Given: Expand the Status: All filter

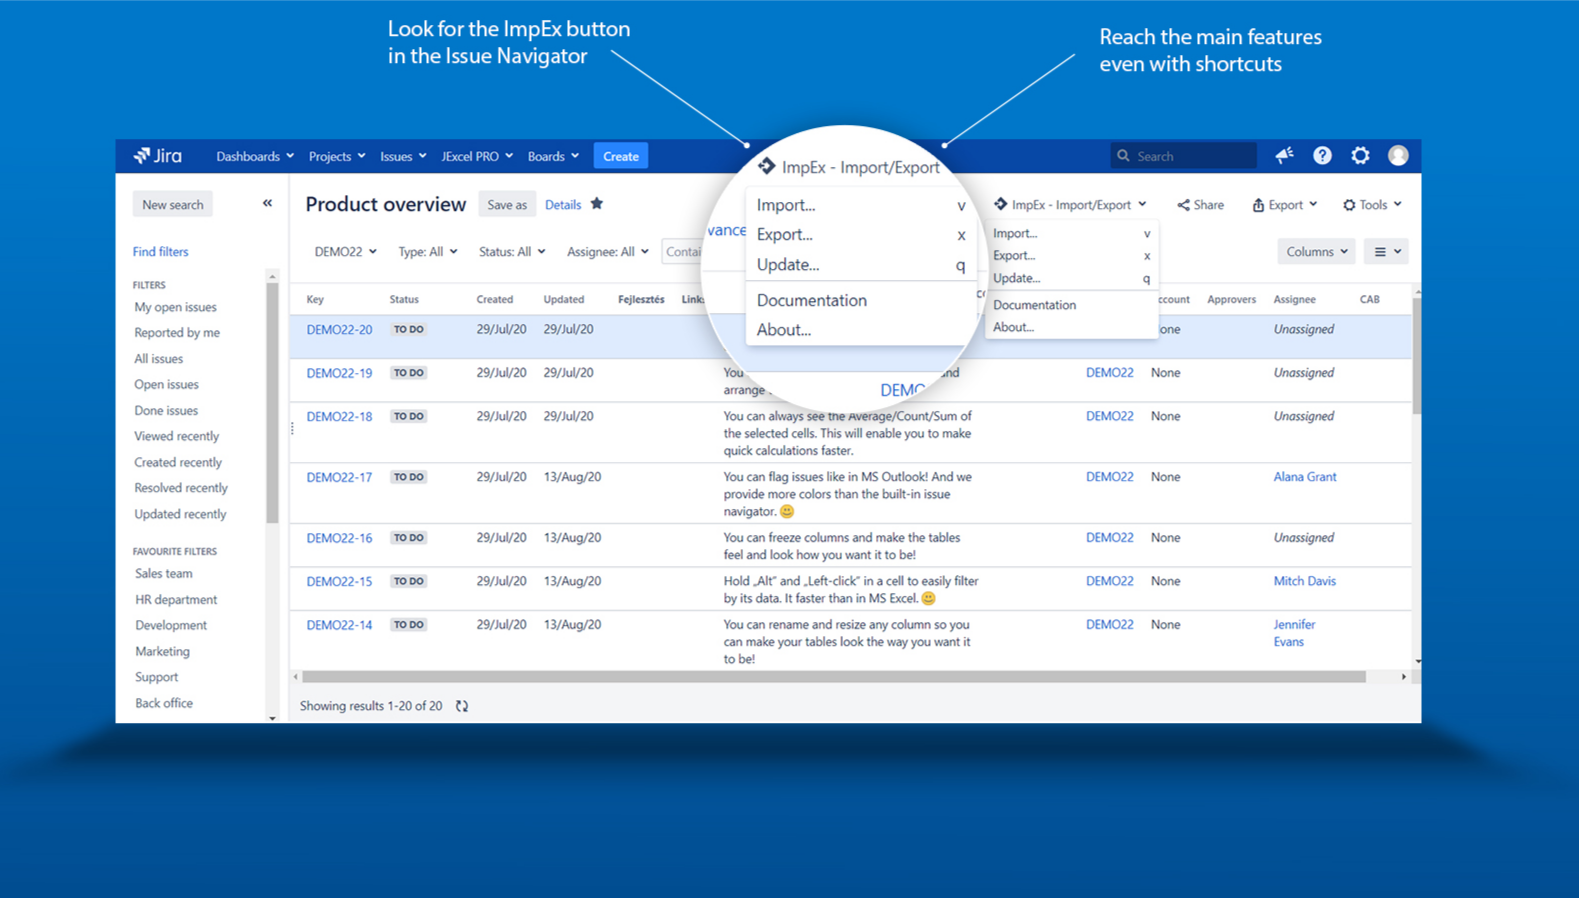Looking at the screenshot, I should (512, 252).
